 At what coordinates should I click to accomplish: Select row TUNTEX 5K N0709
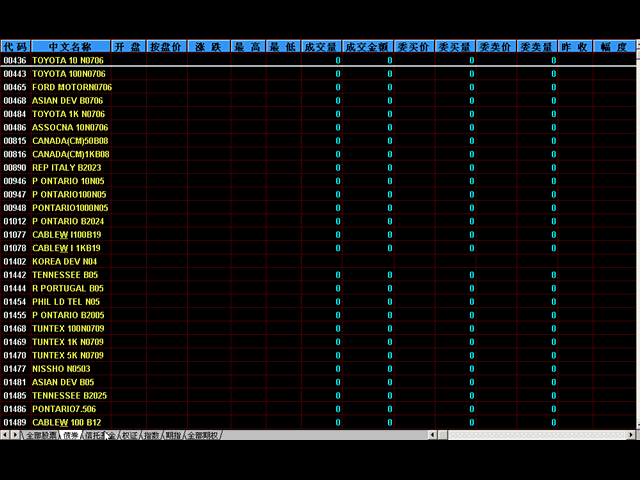(x=318, y=356)
